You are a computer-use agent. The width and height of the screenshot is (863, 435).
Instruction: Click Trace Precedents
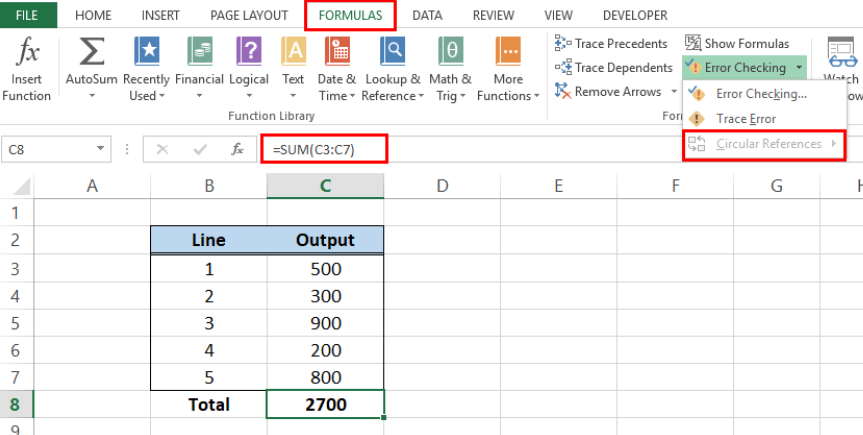pos(611,44)
